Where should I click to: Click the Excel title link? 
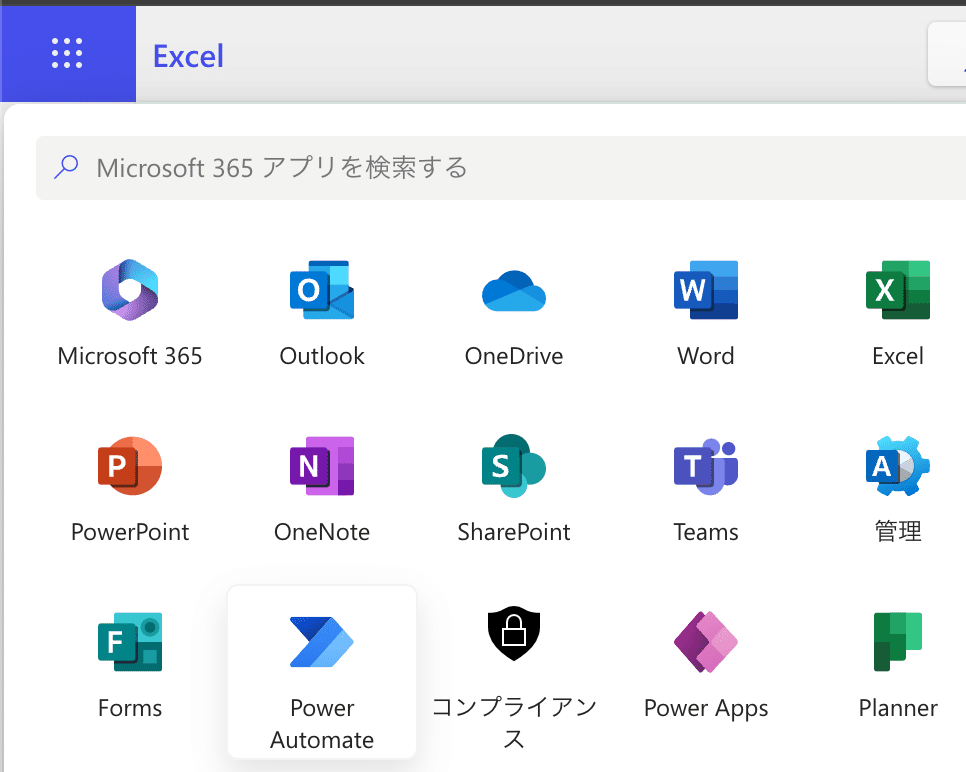pyautogui.click(x=188, y=56)
